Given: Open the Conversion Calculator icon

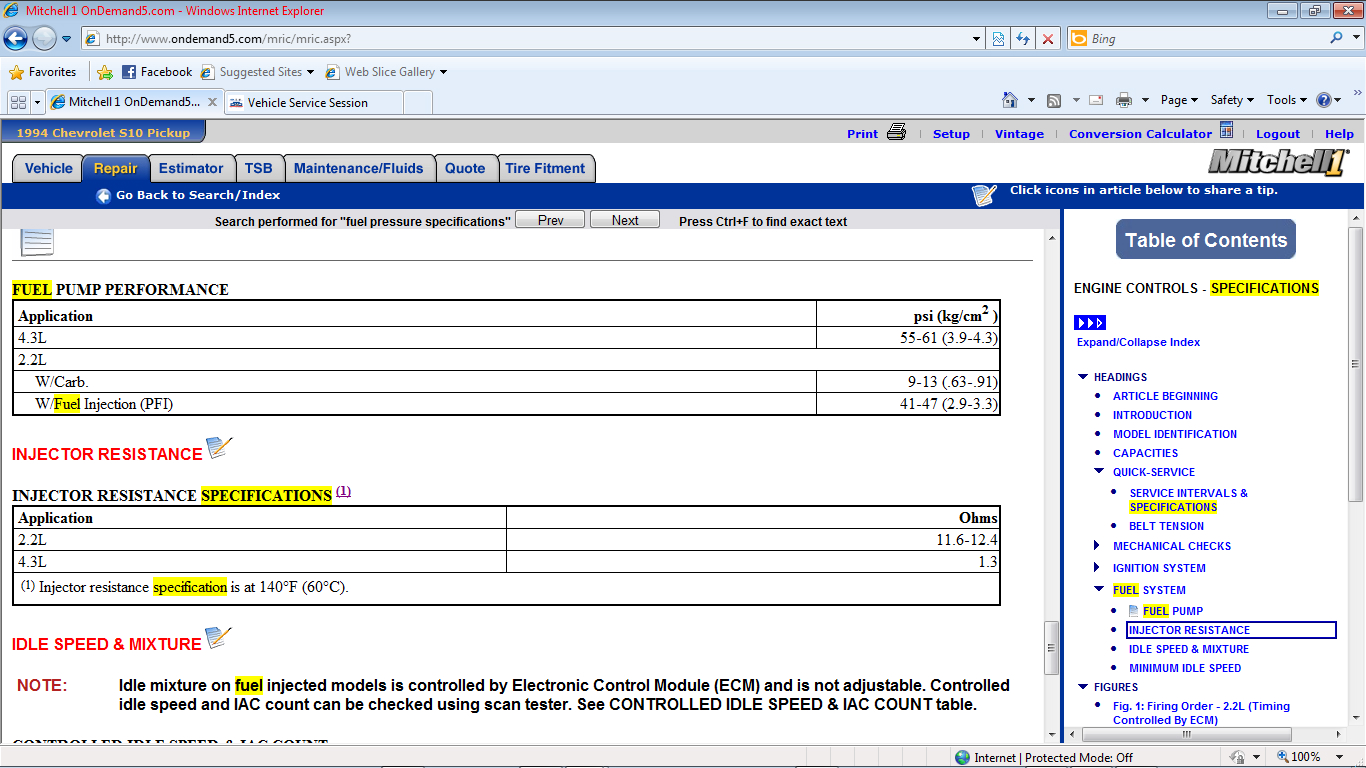Looking at the screenshot, I should pos(1227,131).
